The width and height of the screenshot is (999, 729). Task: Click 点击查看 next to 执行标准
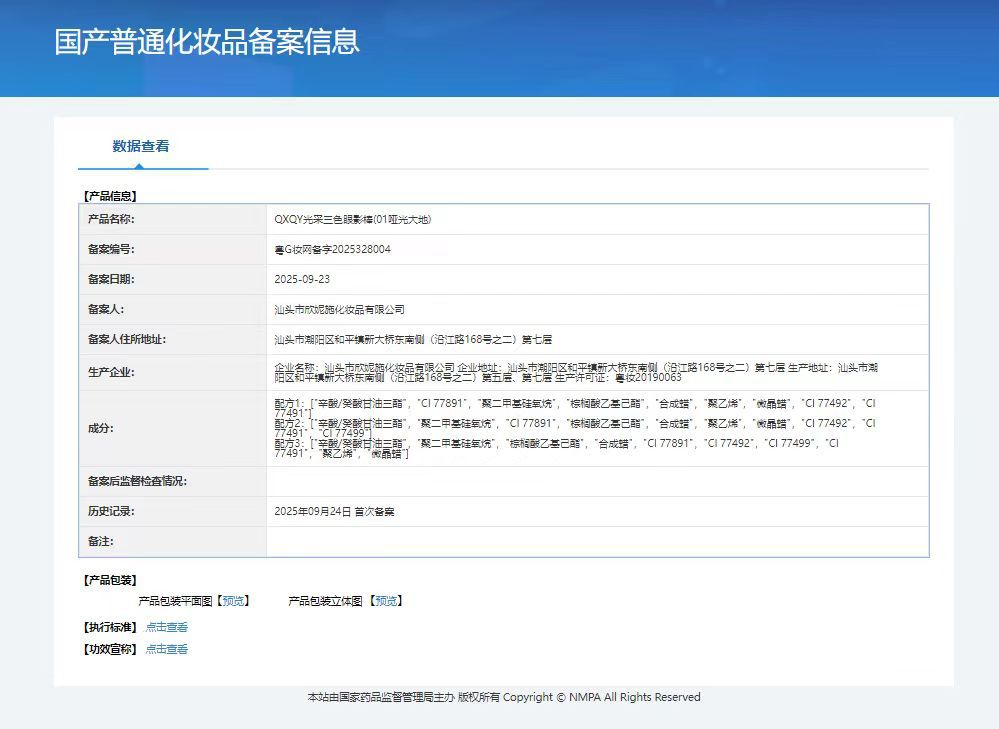(166, 627)
